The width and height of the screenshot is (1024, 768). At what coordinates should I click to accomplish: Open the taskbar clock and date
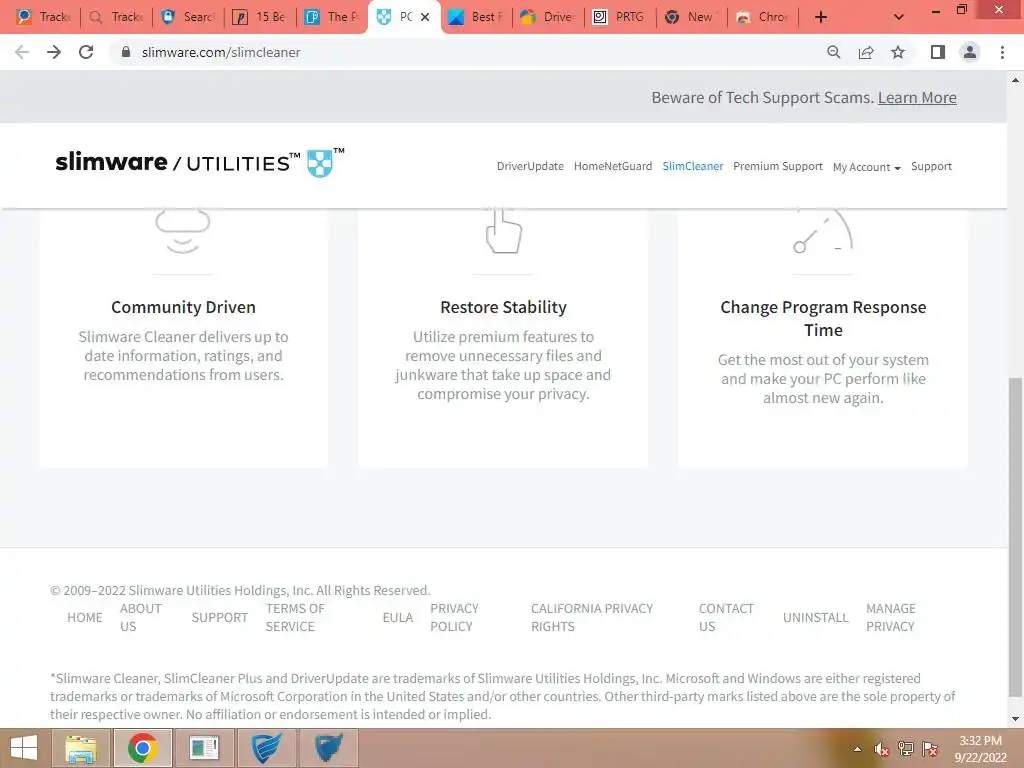click(x=980, y=748)
